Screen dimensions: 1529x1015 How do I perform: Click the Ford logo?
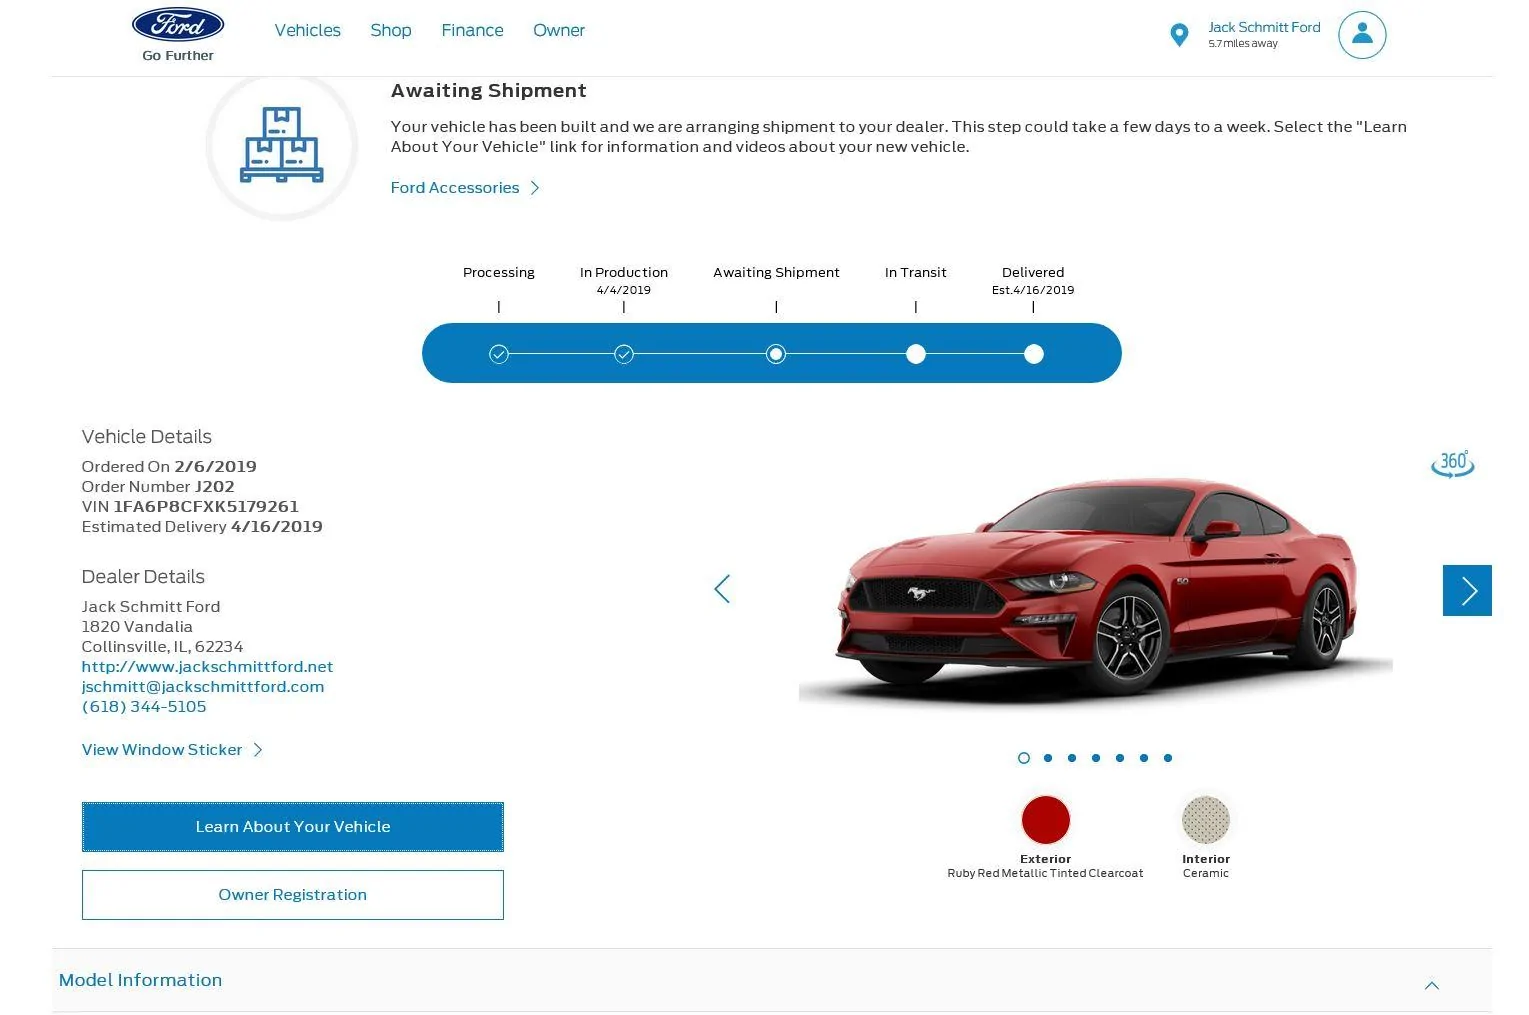178,25
